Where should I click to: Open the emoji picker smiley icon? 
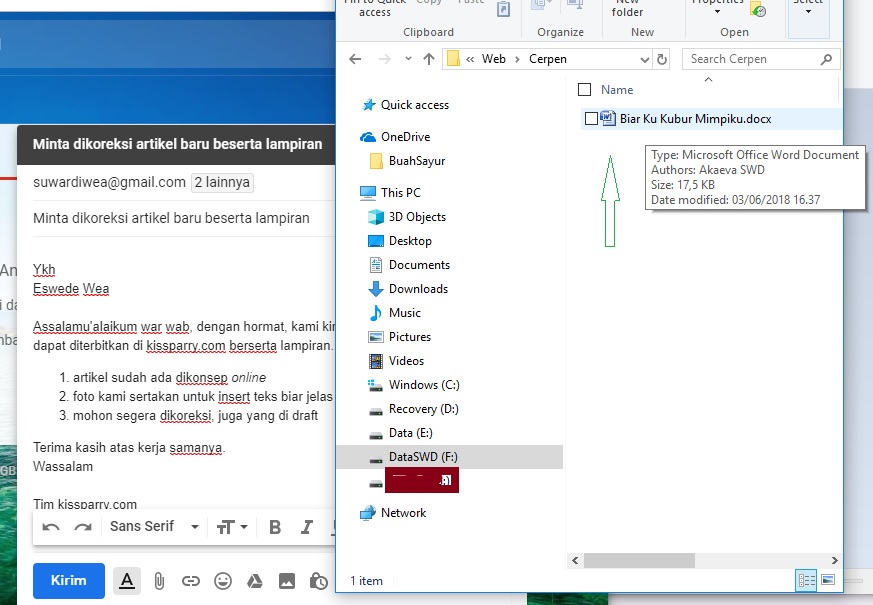(x=223, y=581)
